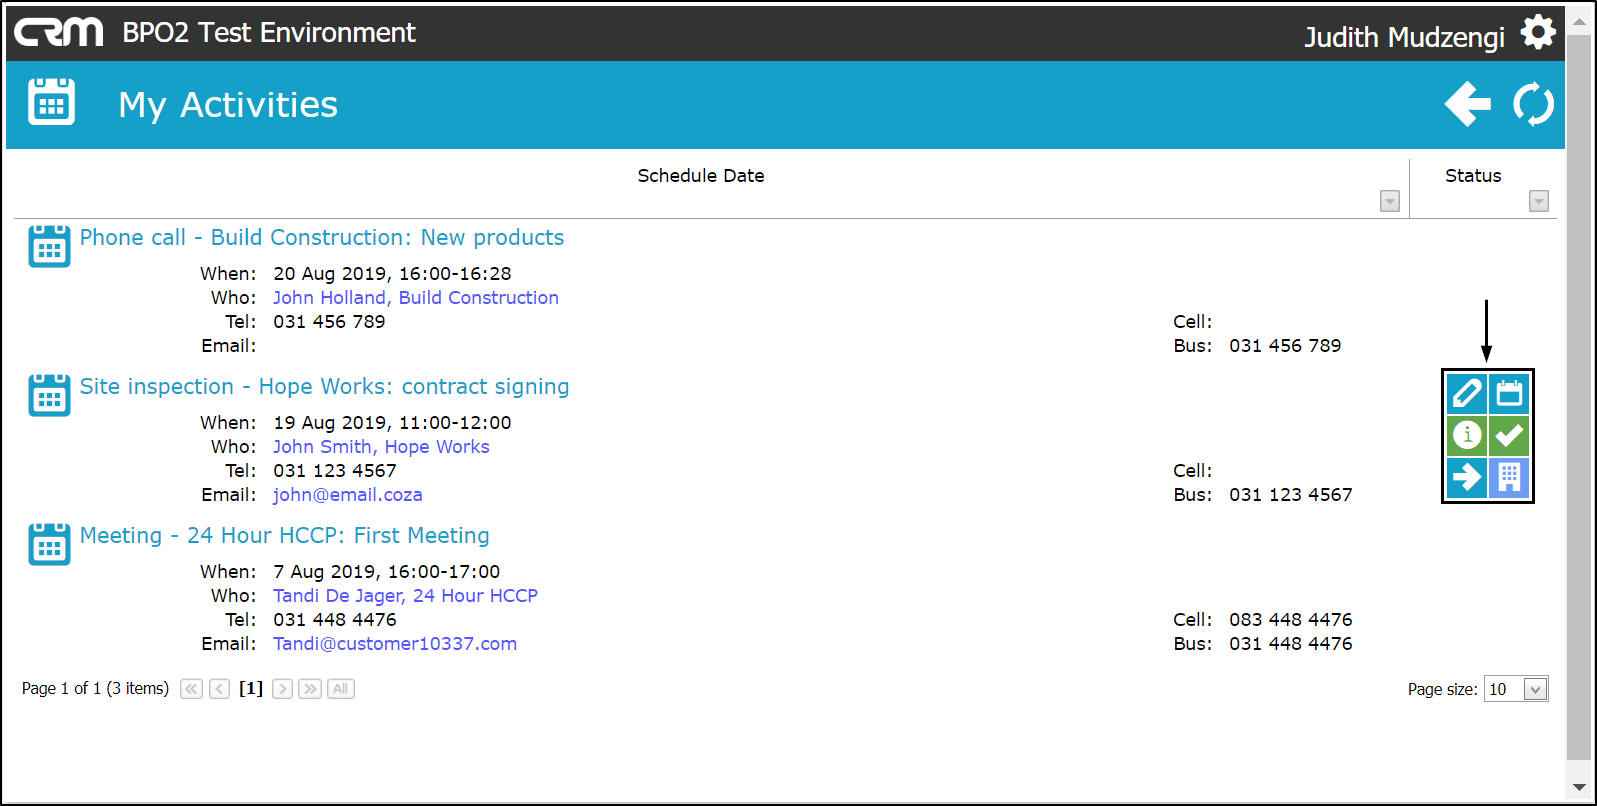Screen dimensions: 1597x806
Task: Open the settings gear icon
Action: [x=1537, y=33]
